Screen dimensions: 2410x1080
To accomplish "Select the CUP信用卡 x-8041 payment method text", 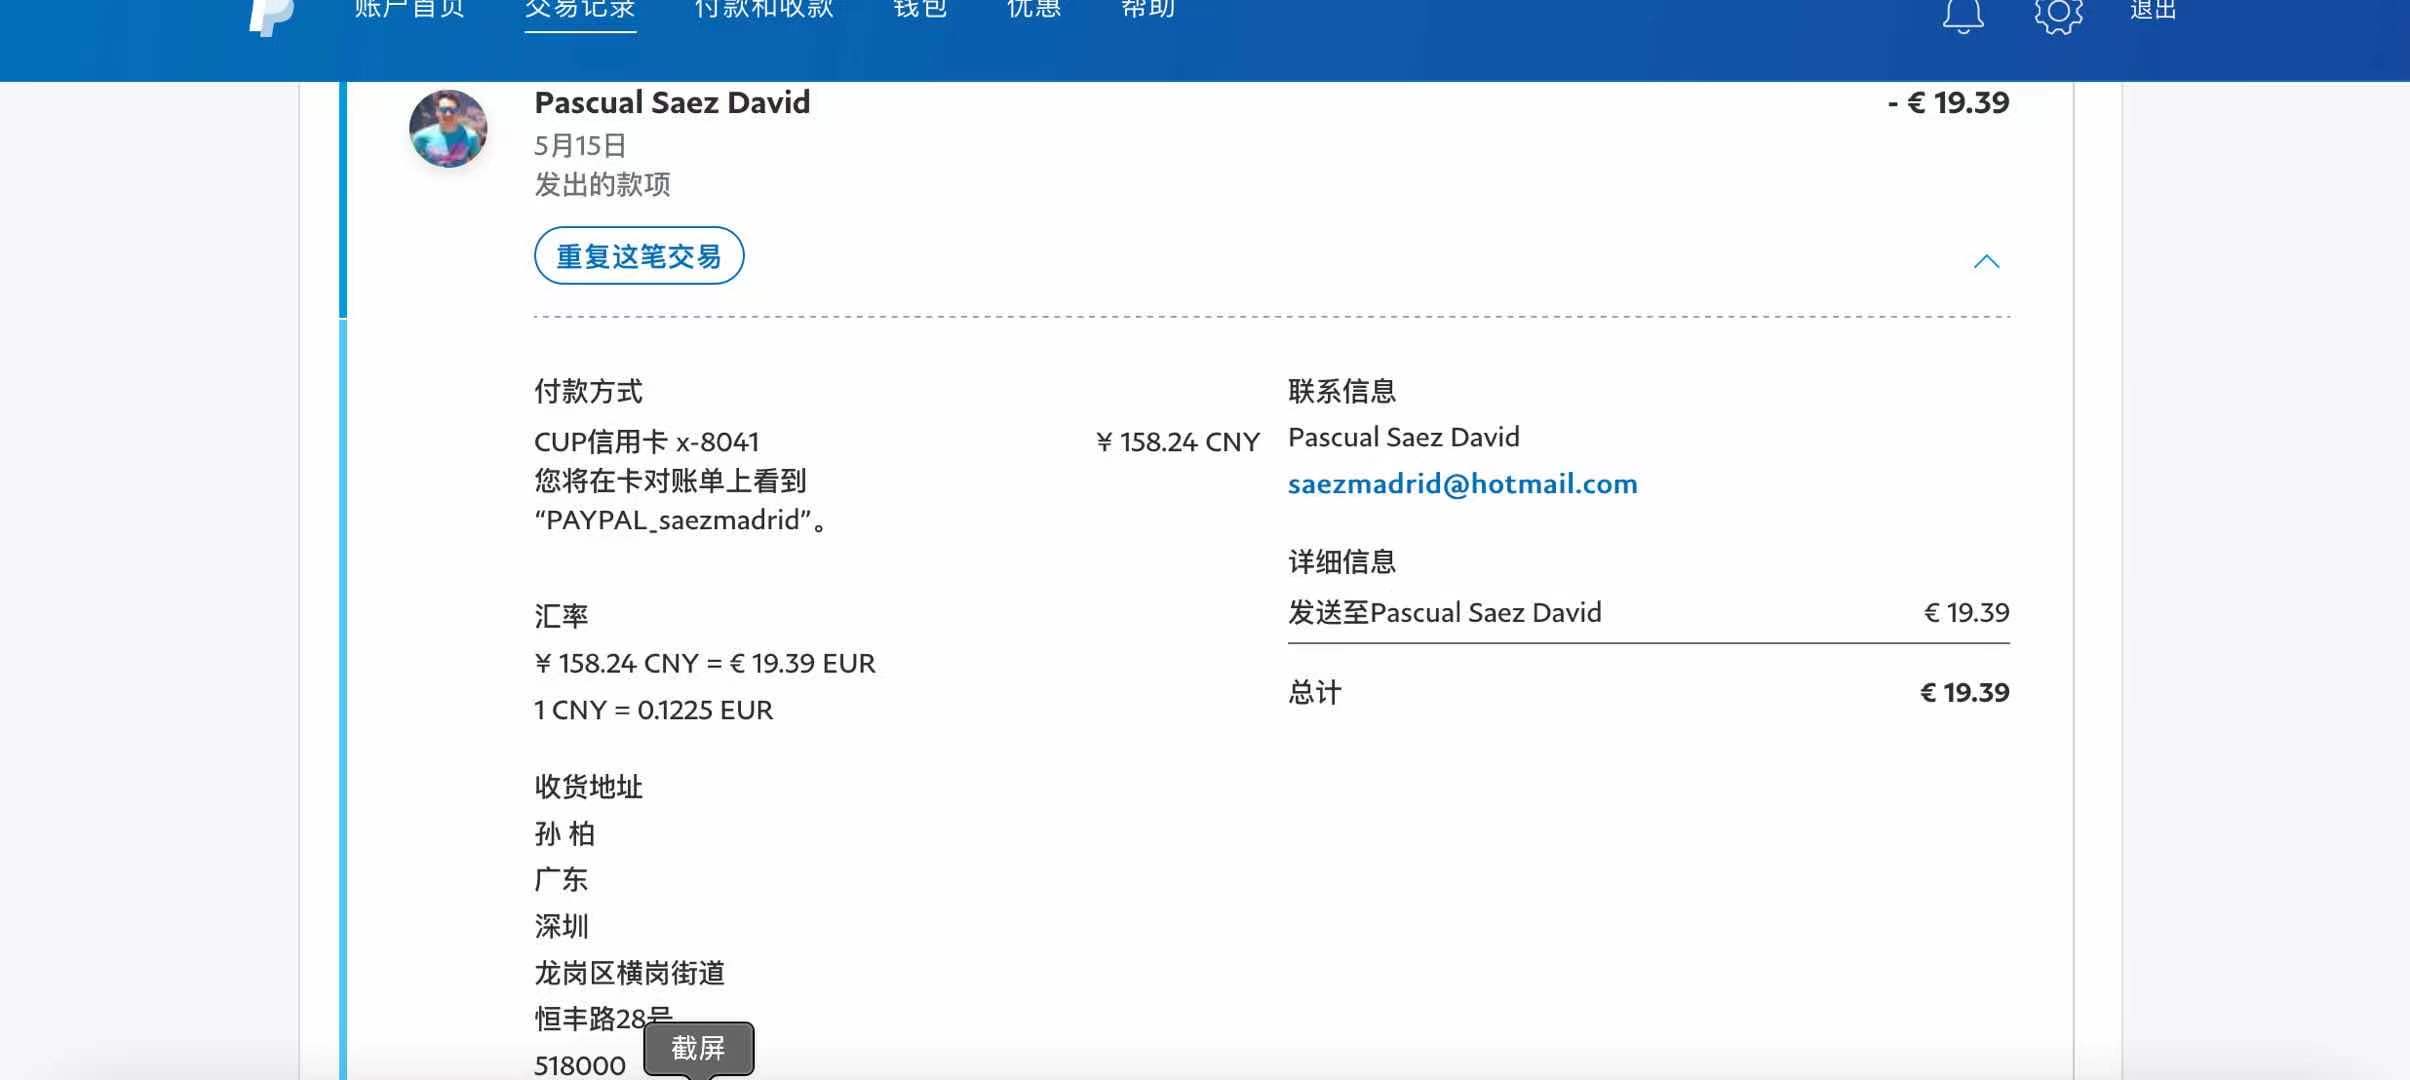I will (646, 442).
